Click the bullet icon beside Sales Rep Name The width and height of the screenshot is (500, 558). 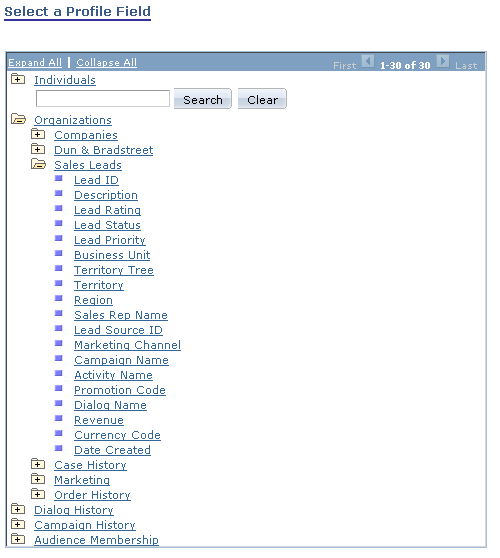59,313
